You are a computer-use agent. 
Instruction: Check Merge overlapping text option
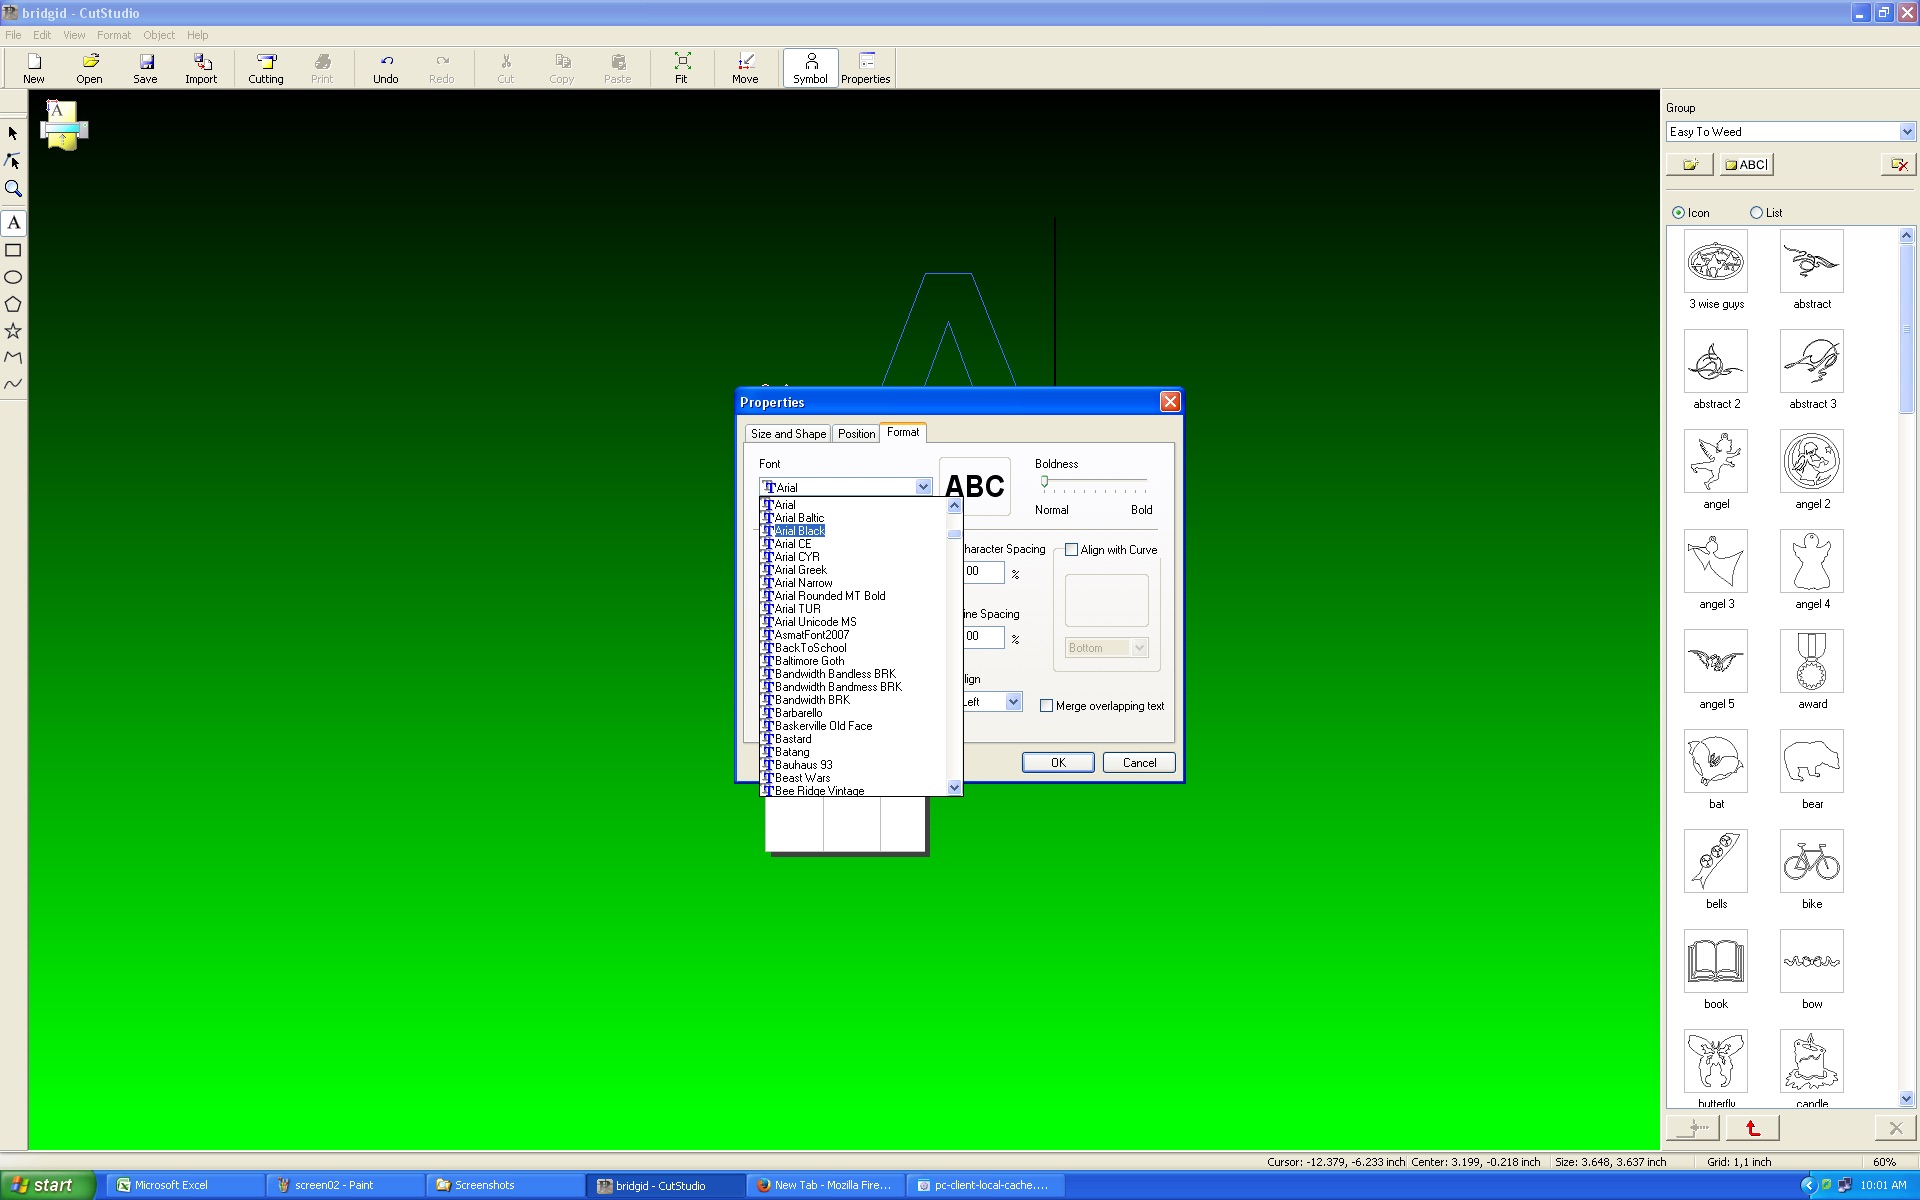pos(1047,706)
